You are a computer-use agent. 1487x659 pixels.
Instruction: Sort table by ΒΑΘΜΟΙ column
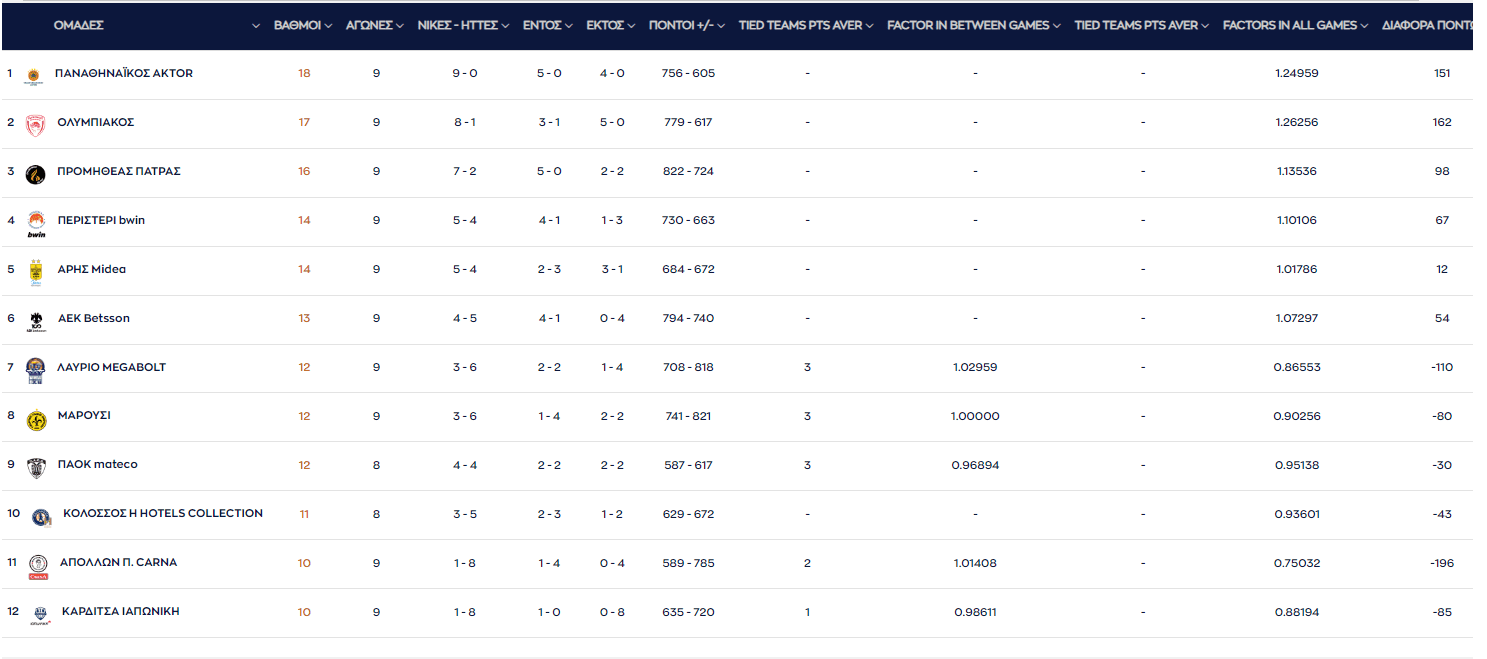click(x=303, y=25)
